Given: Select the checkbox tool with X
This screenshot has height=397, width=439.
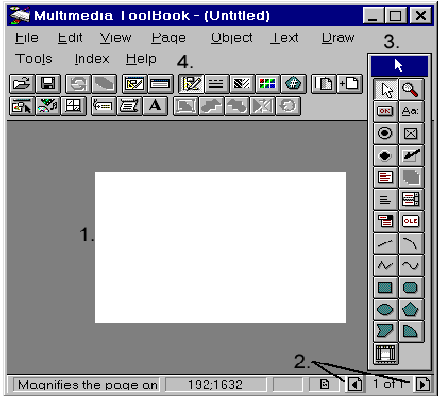Looking at the screenshot, I should tap(411, 133).
